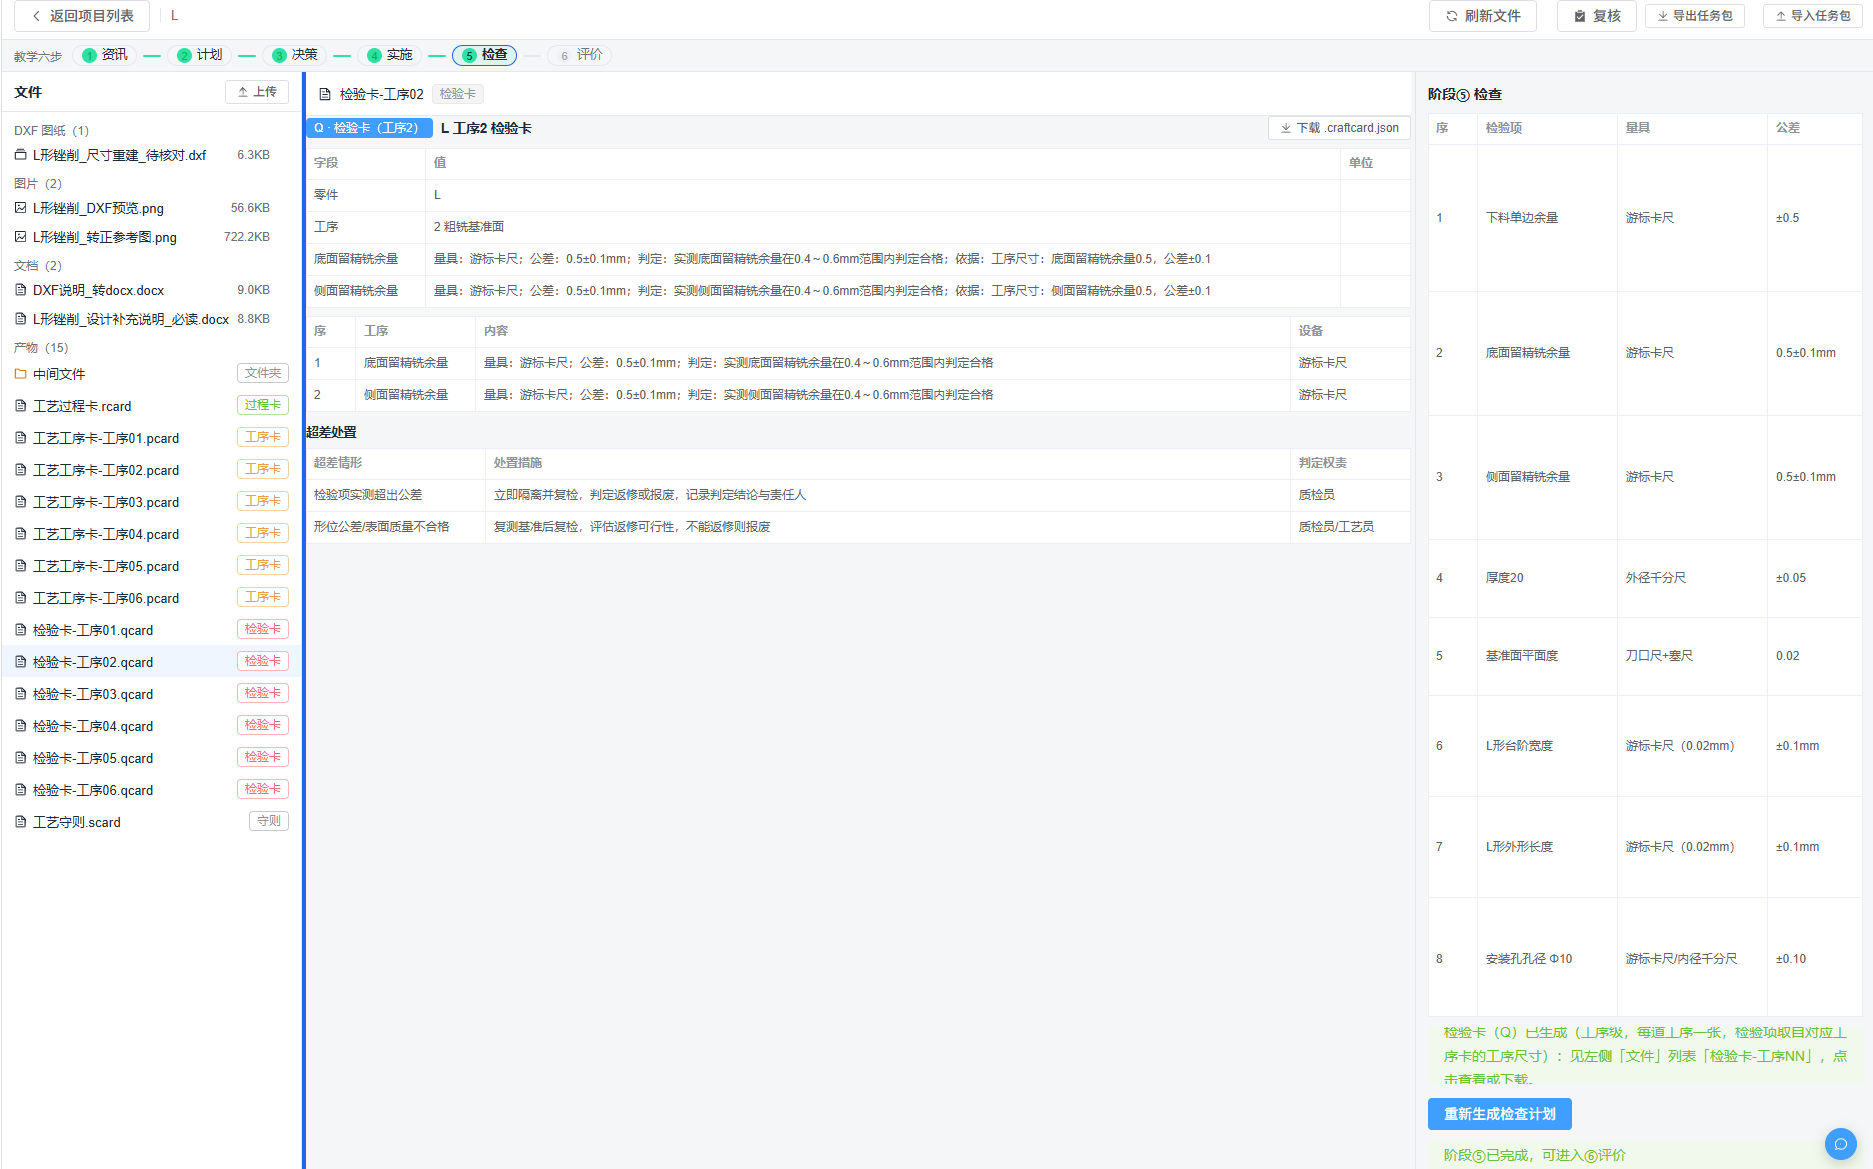Click the document icon of DXF说明_转docx.docx

(20, 290)
